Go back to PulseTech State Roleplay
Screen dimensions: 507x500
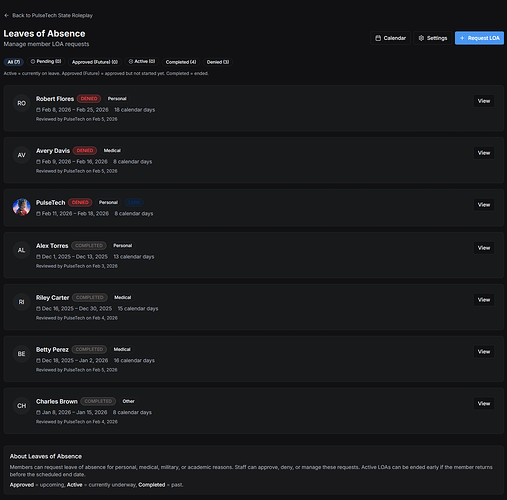(x=48, y=15)
